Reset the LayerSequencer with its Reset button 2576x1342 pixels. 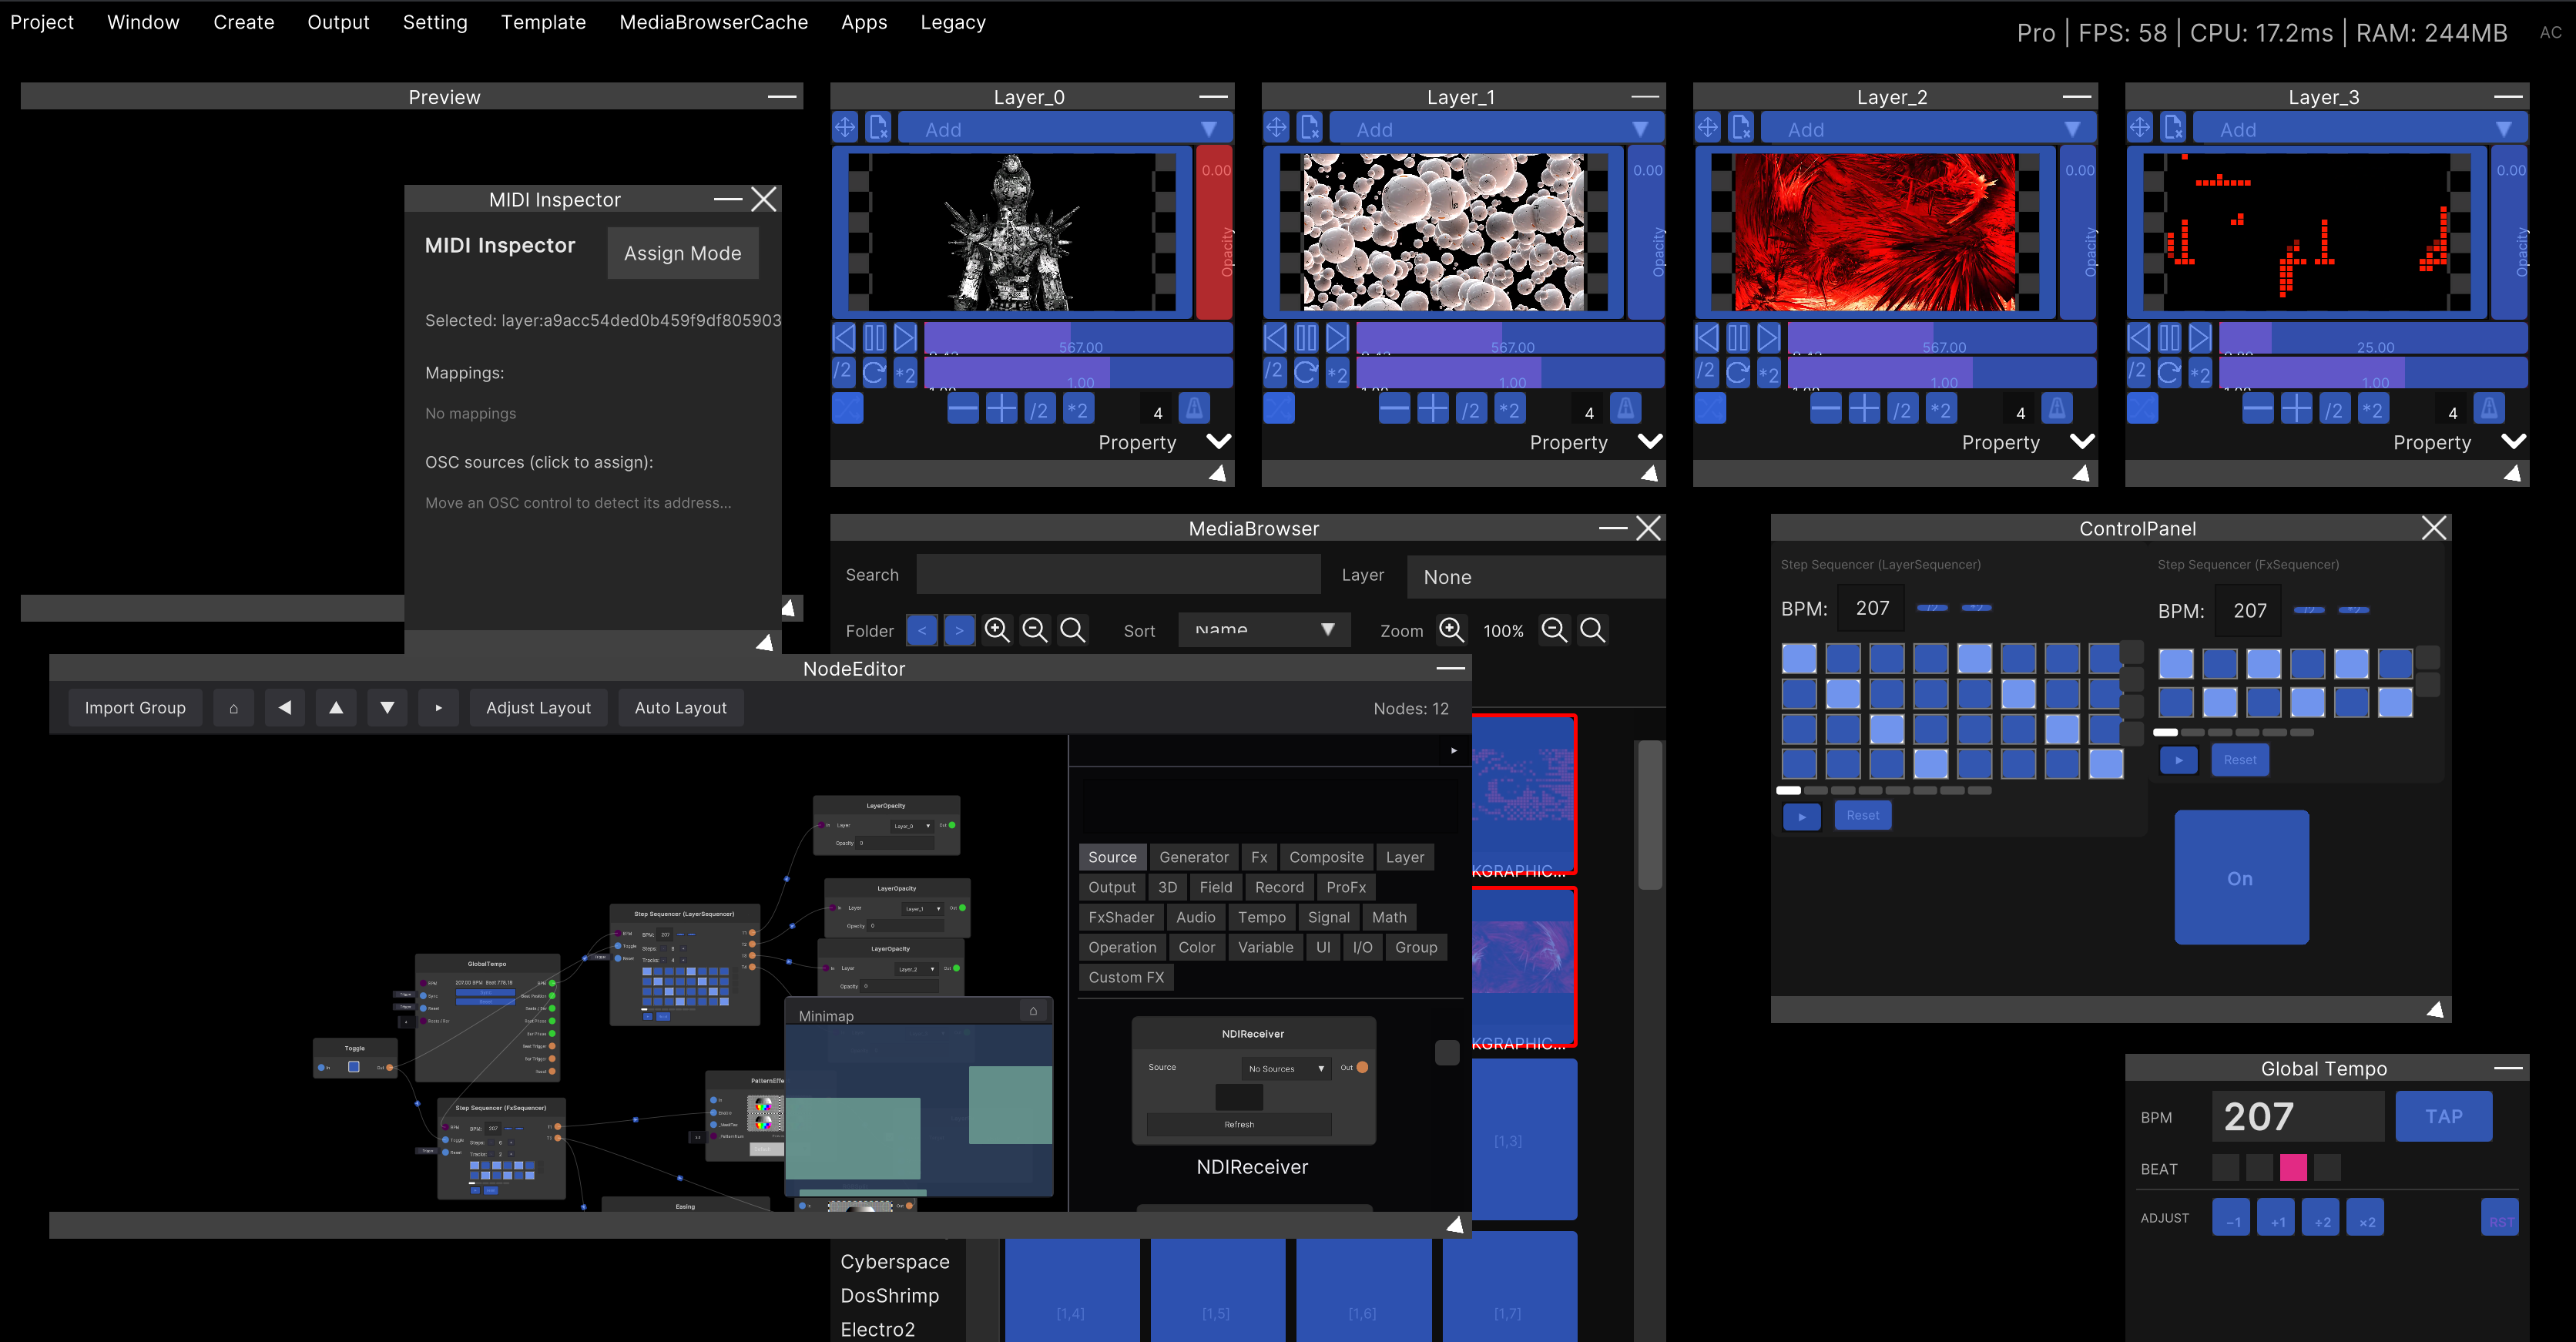tap(1863, 816)
